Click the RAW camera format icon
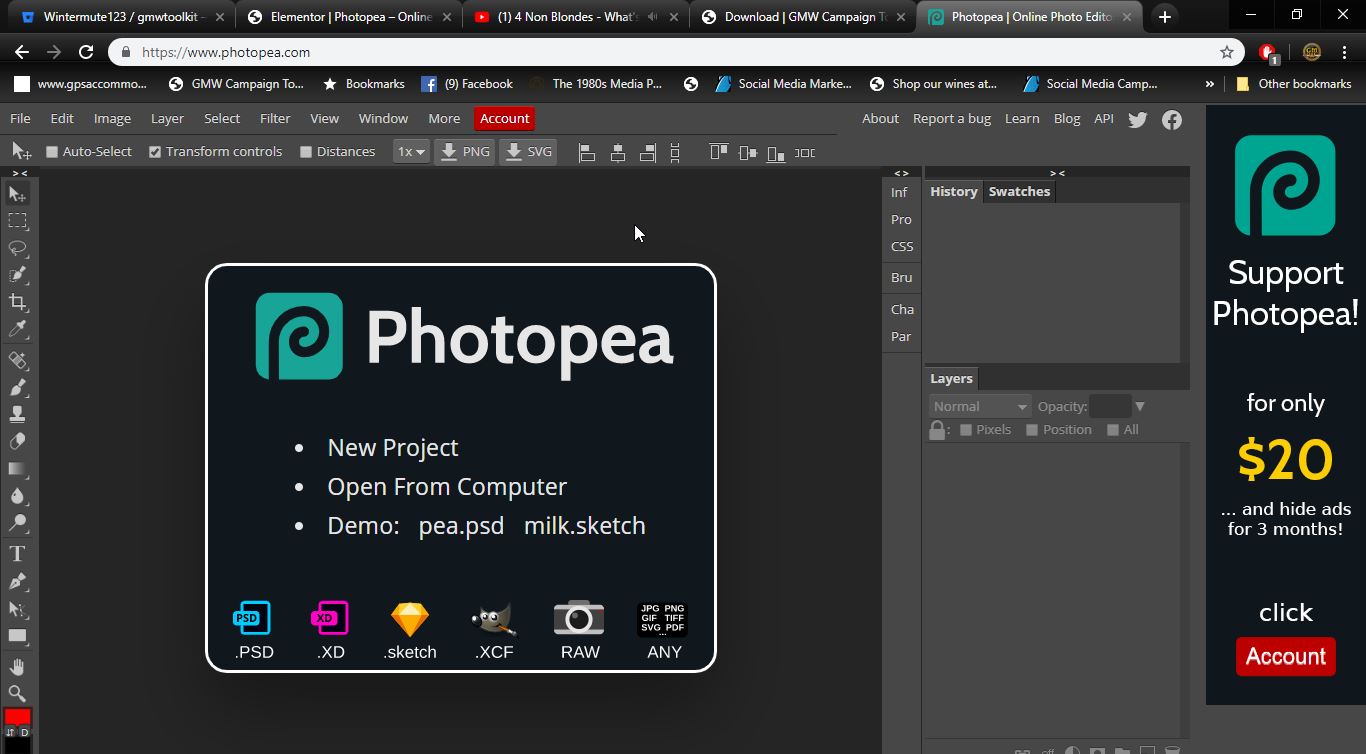 579,630
